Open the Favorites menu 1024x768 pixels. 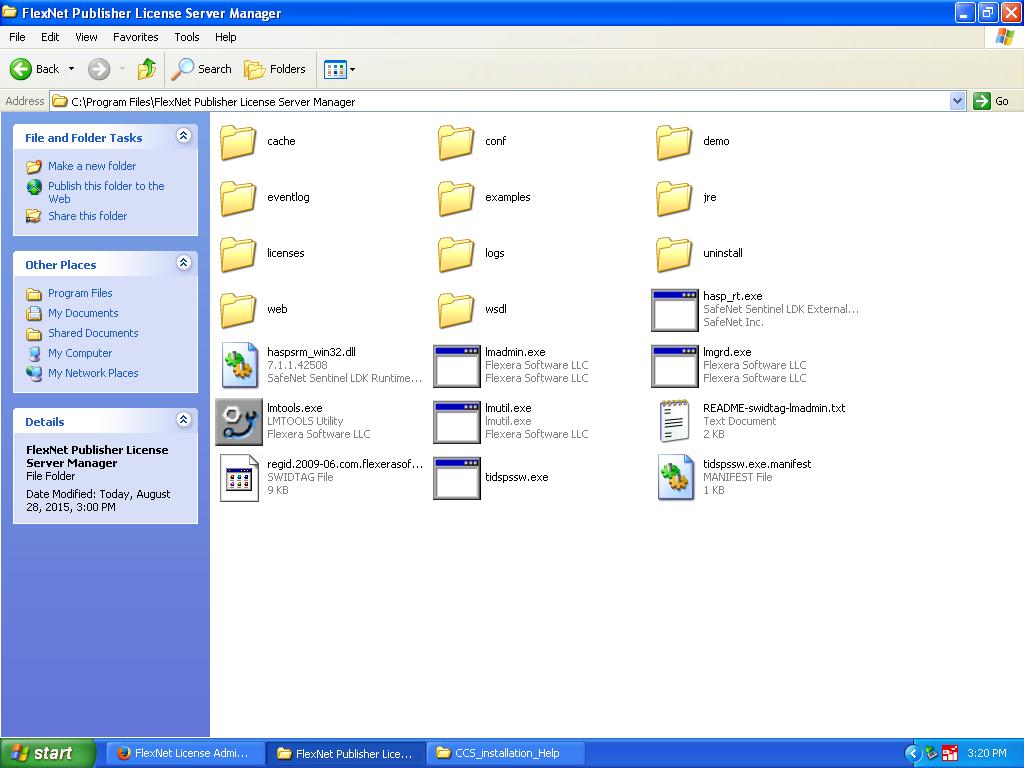tap(135, 37)
